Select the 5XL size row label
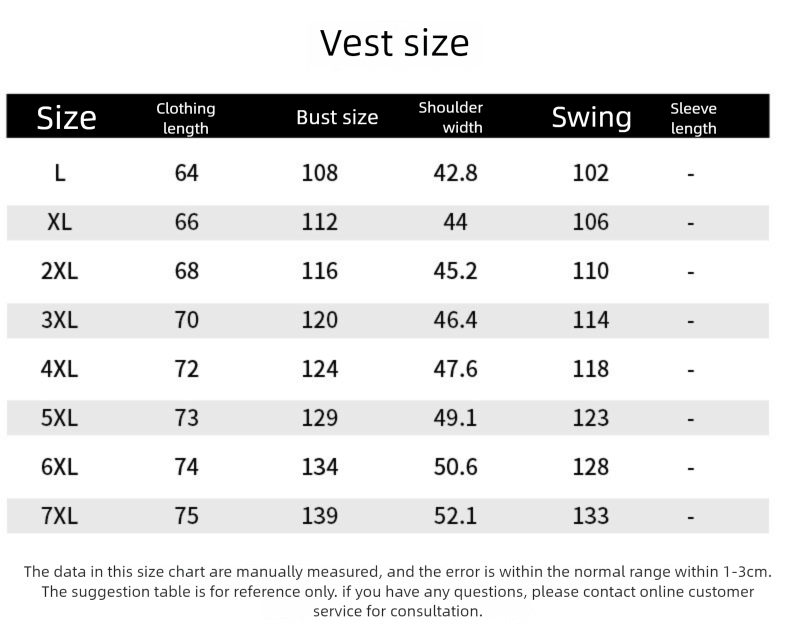 (60, 418)
